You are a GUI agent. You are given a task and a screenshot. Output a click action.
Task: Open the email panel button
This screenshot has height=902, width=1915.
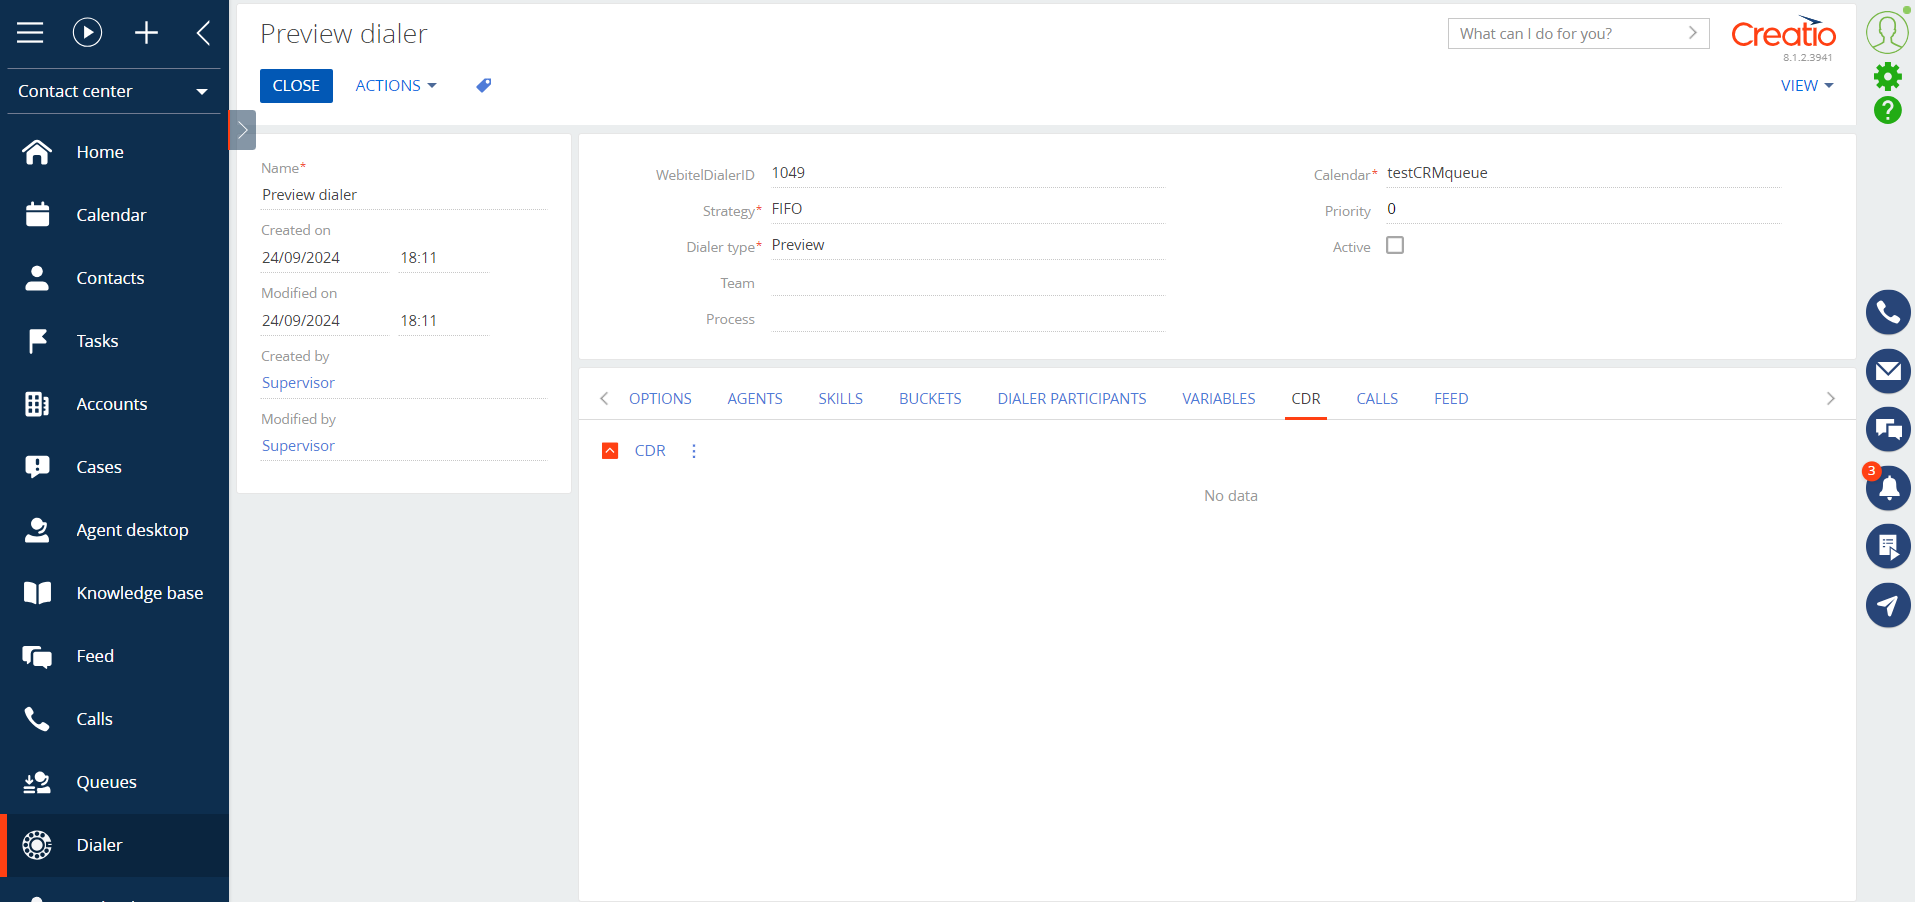click(x=1888, y=371)
